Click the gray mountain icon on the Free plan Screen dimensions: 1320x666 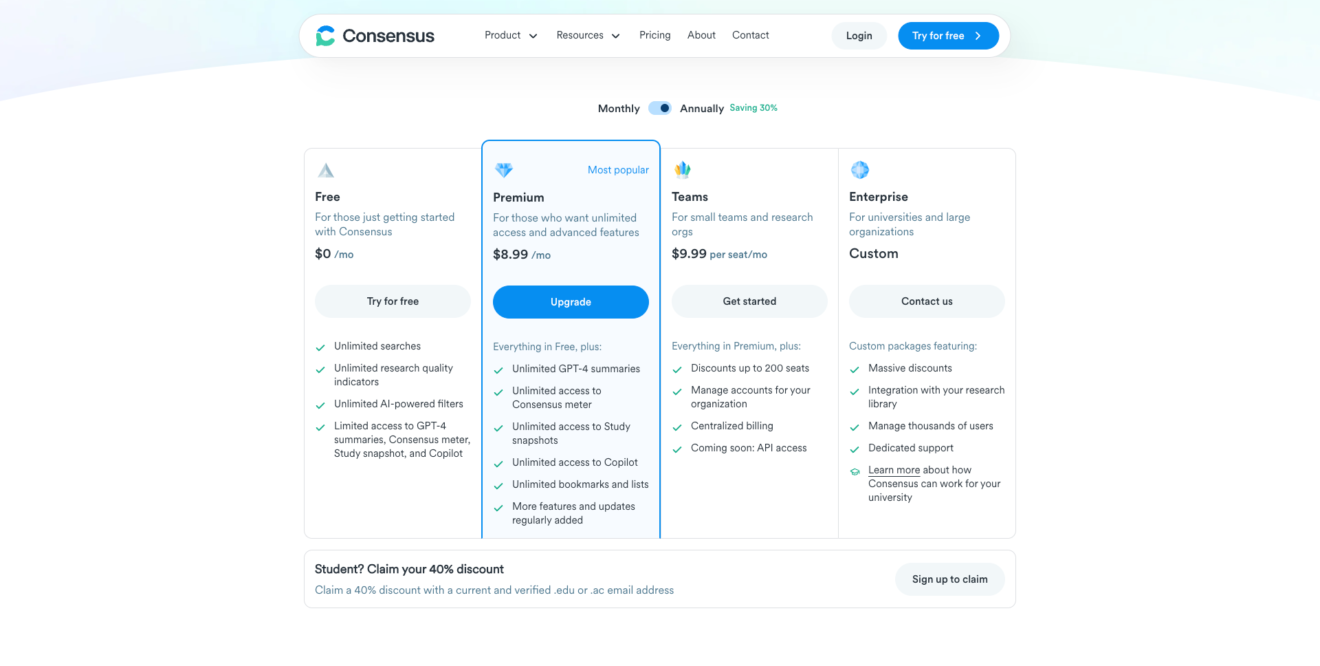pos(325,170)
